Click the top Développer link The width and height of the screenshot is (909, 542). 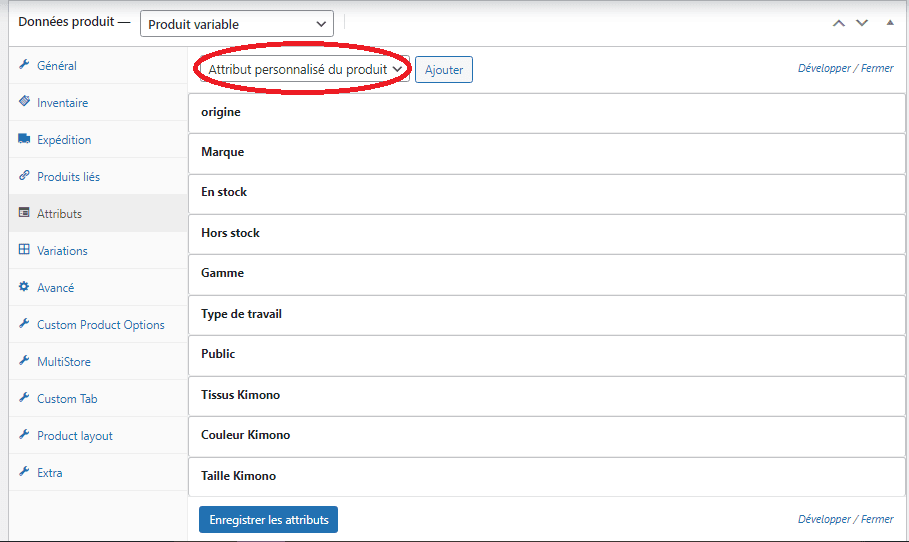[824, 68]
